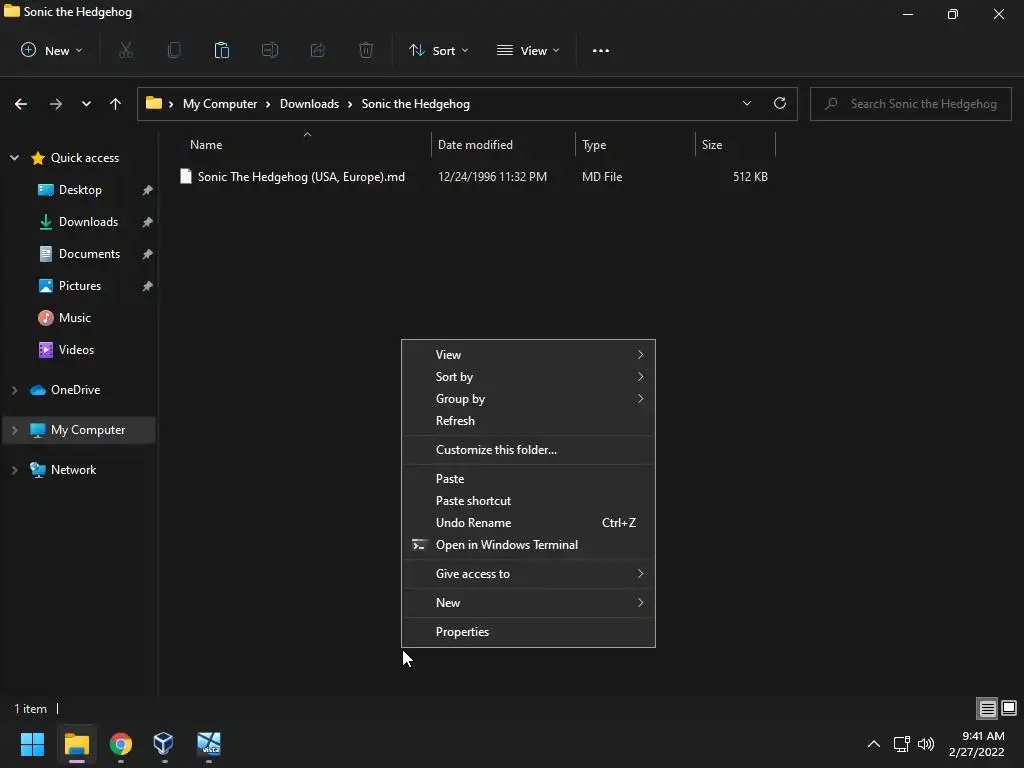Collapse the Quick access tree node
Image resolution: width=1024 pixels, height=768 pixels.
coord(14,157)
